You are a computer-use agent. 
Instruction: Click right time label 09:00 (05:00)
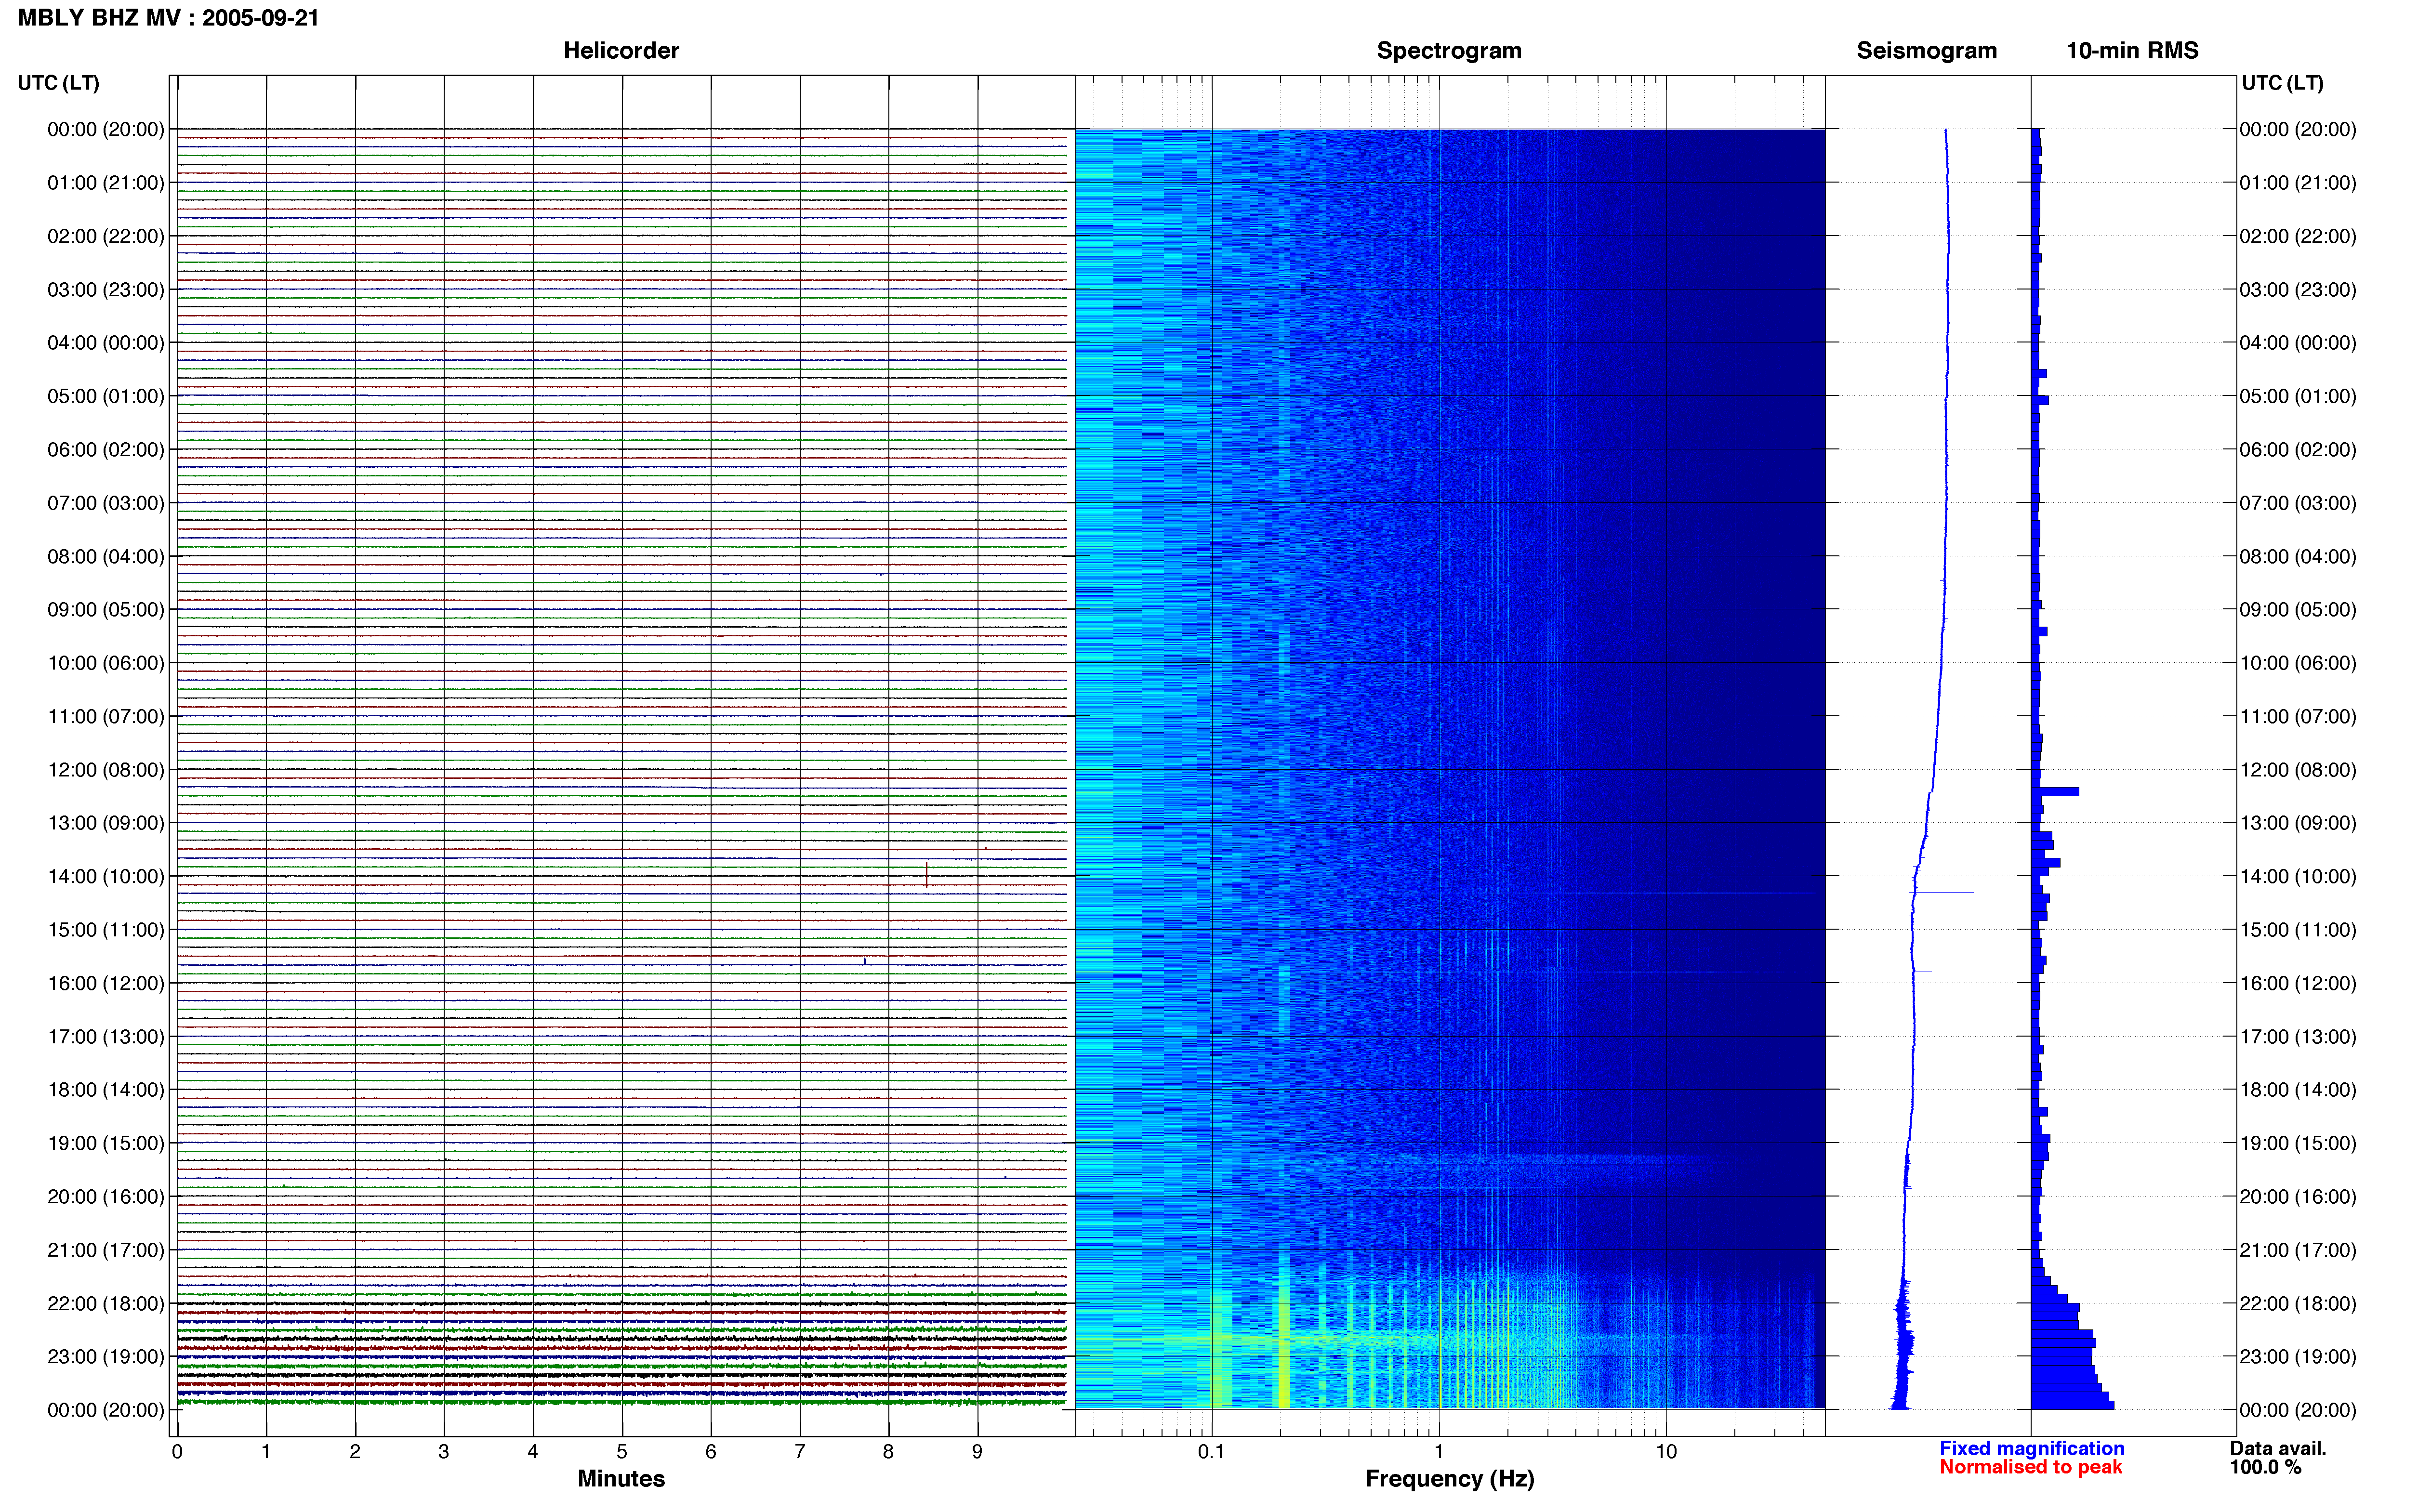[2297, 610]
